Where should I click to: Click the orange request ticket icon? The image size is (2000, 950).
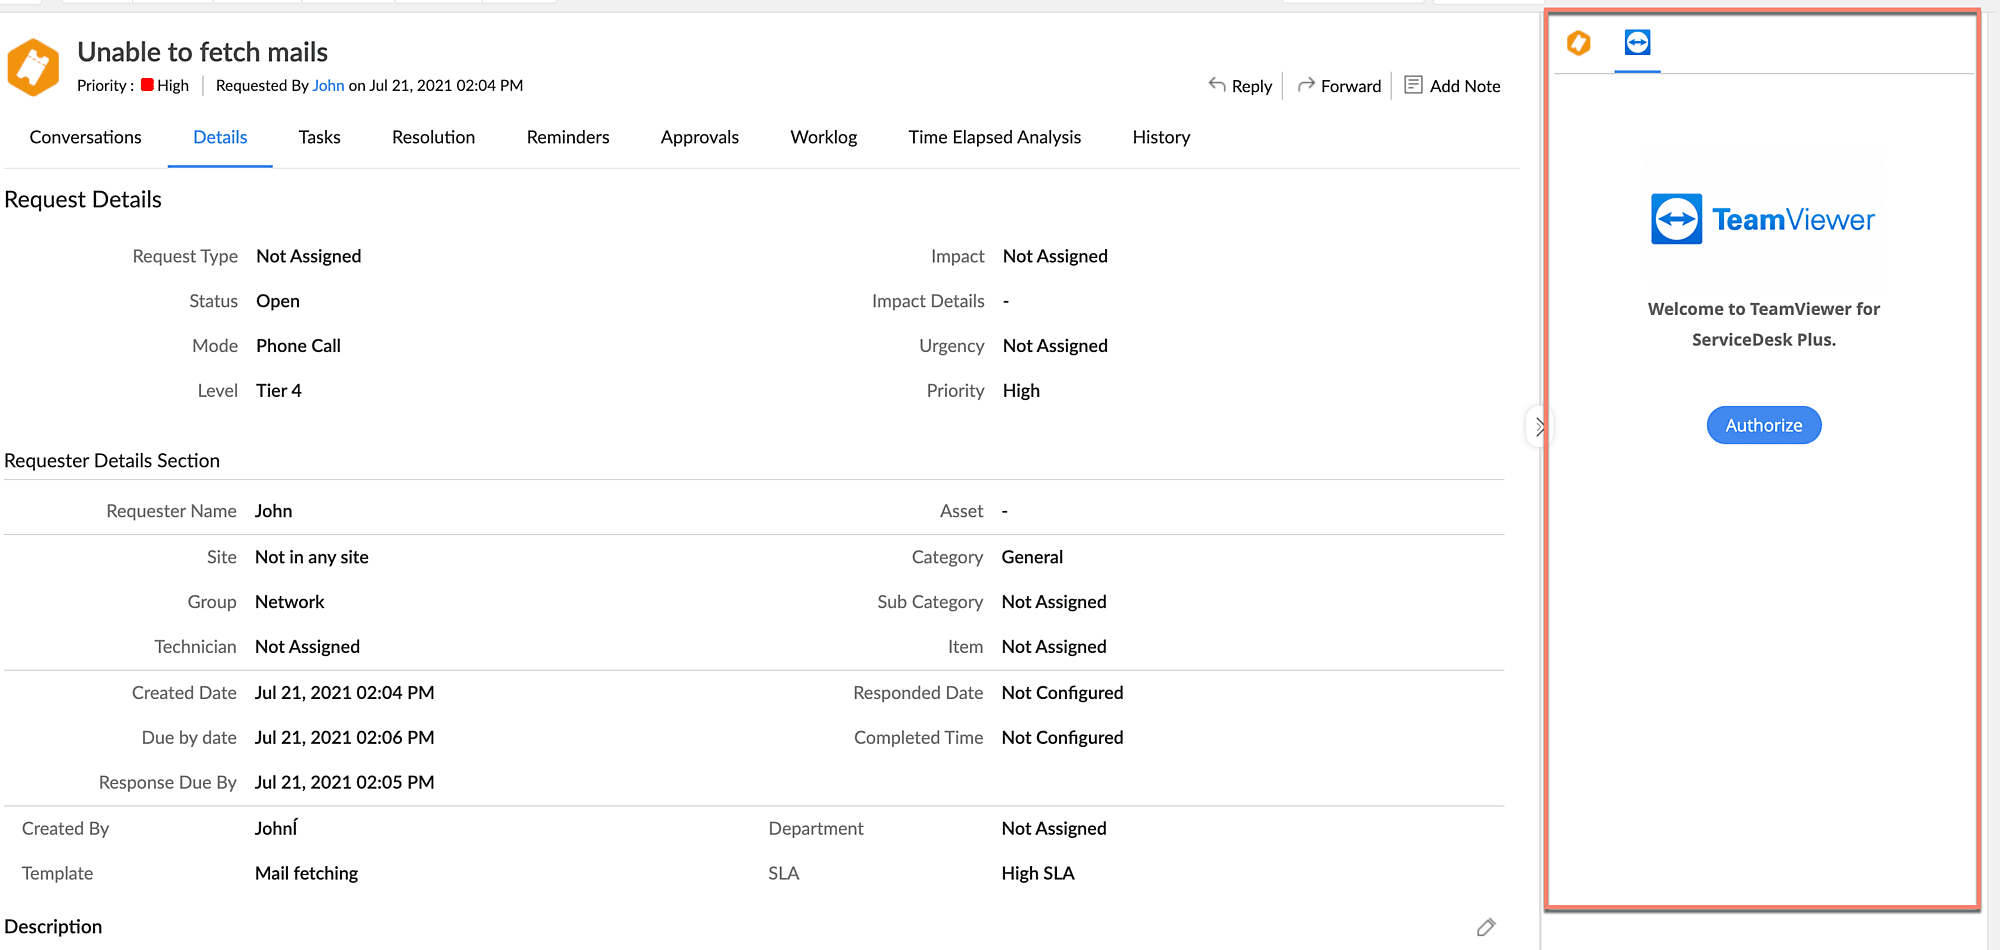click(x=33, y=67)
